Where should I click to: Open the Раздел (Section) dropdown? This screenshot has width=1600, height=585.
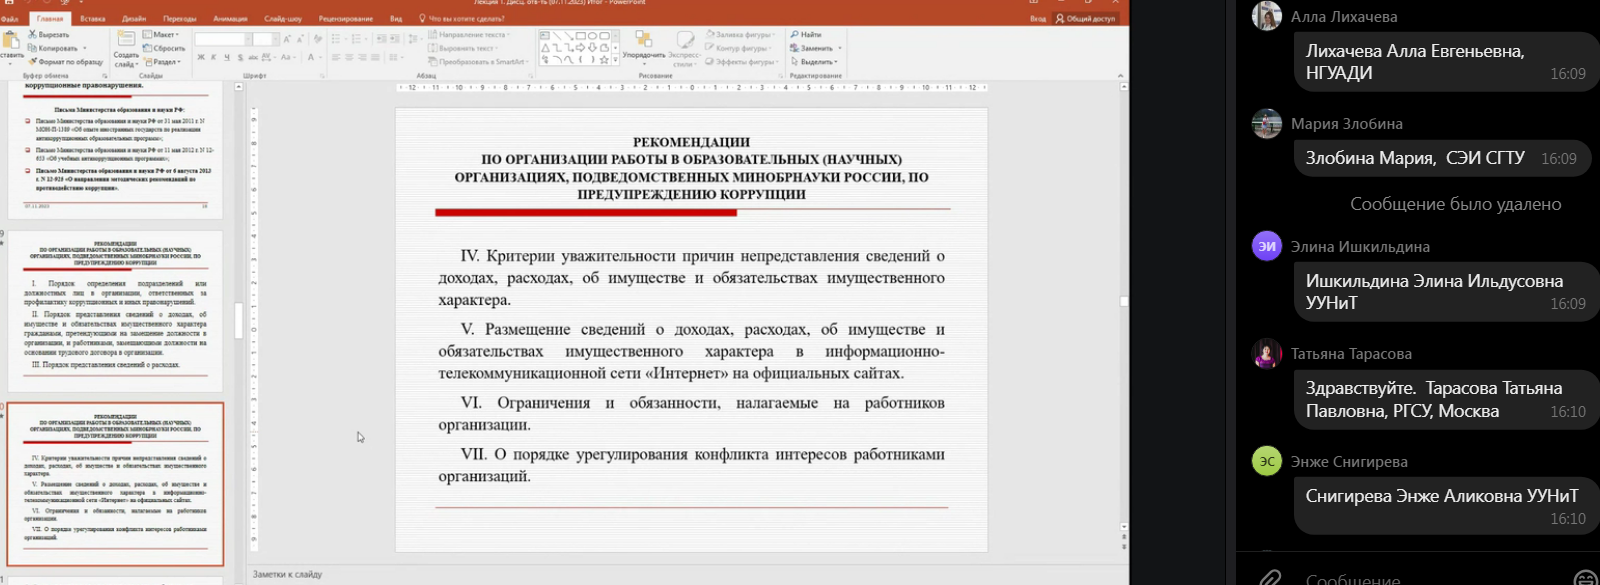click(163, 62)
